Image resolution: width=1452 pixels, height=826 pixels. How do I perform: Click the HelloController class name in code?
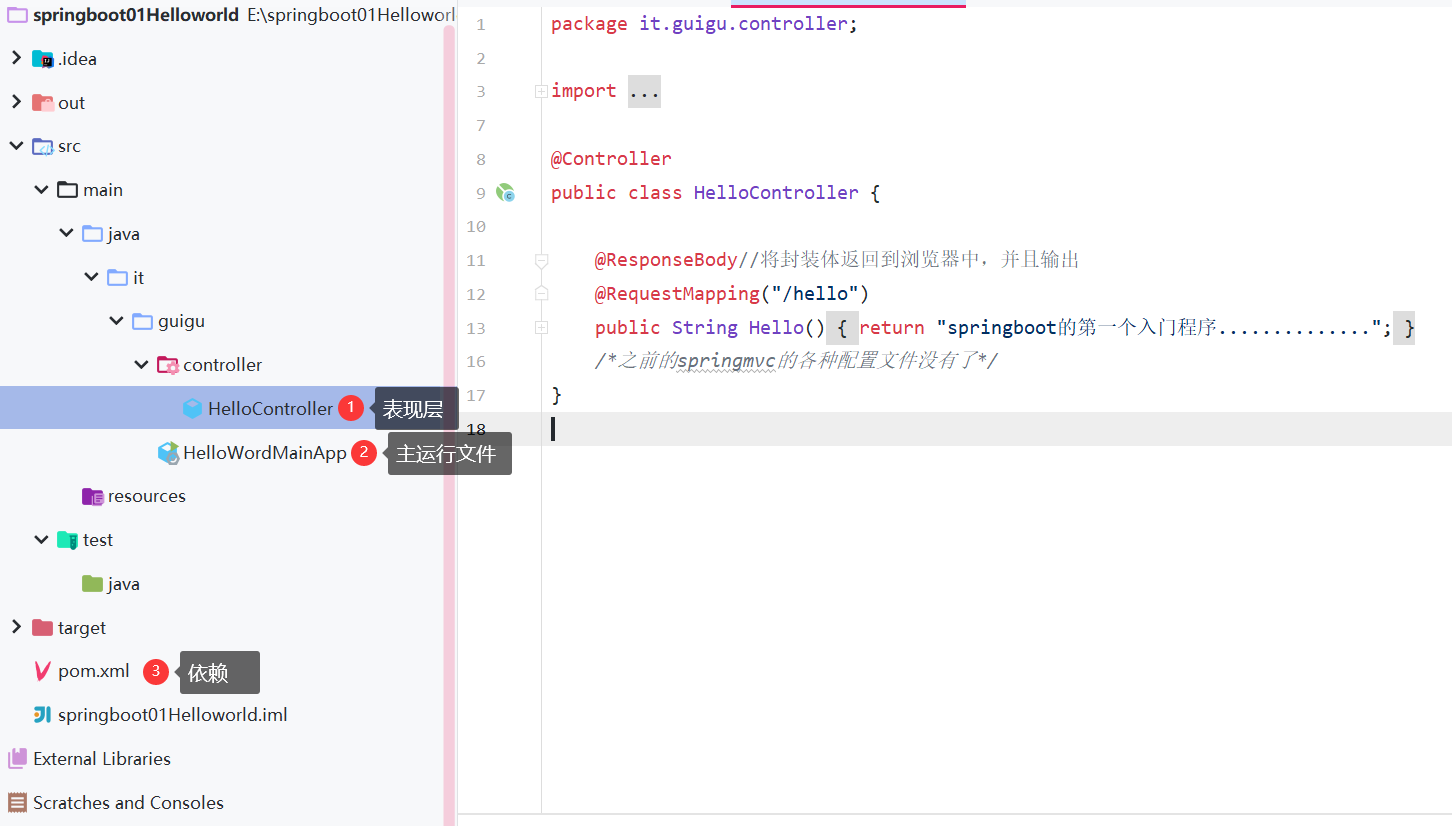pos(776,192)
